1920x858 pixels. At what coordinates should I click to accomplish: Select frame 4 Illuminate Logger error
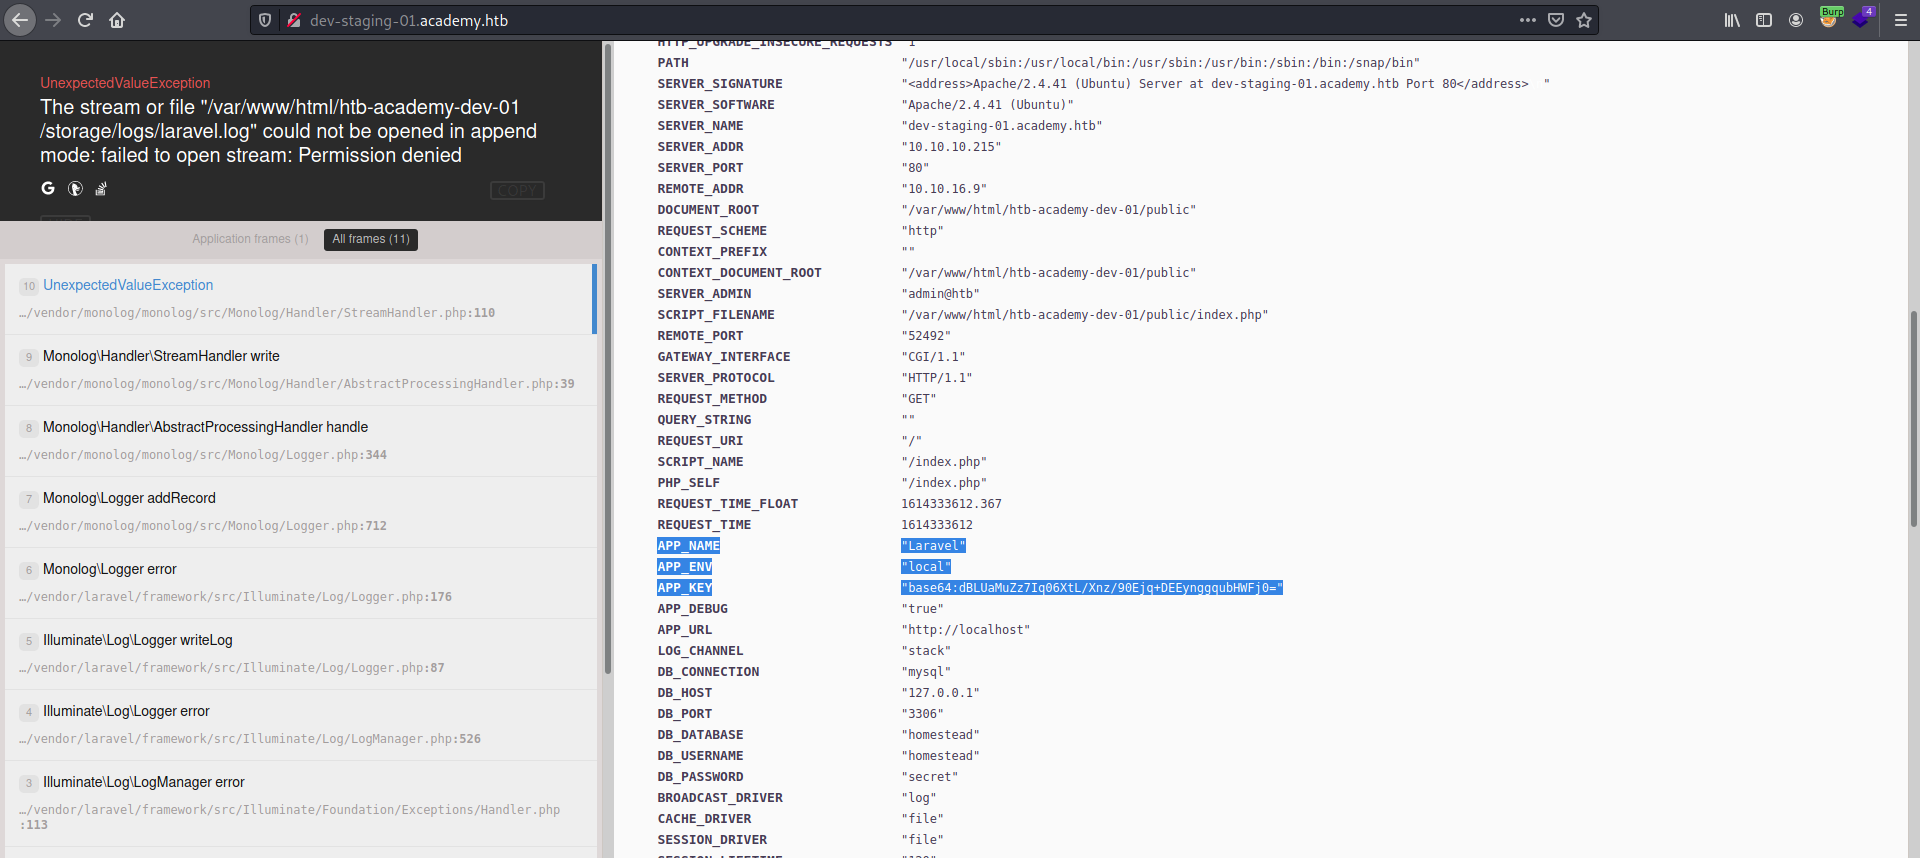click(x=300, y=724)
